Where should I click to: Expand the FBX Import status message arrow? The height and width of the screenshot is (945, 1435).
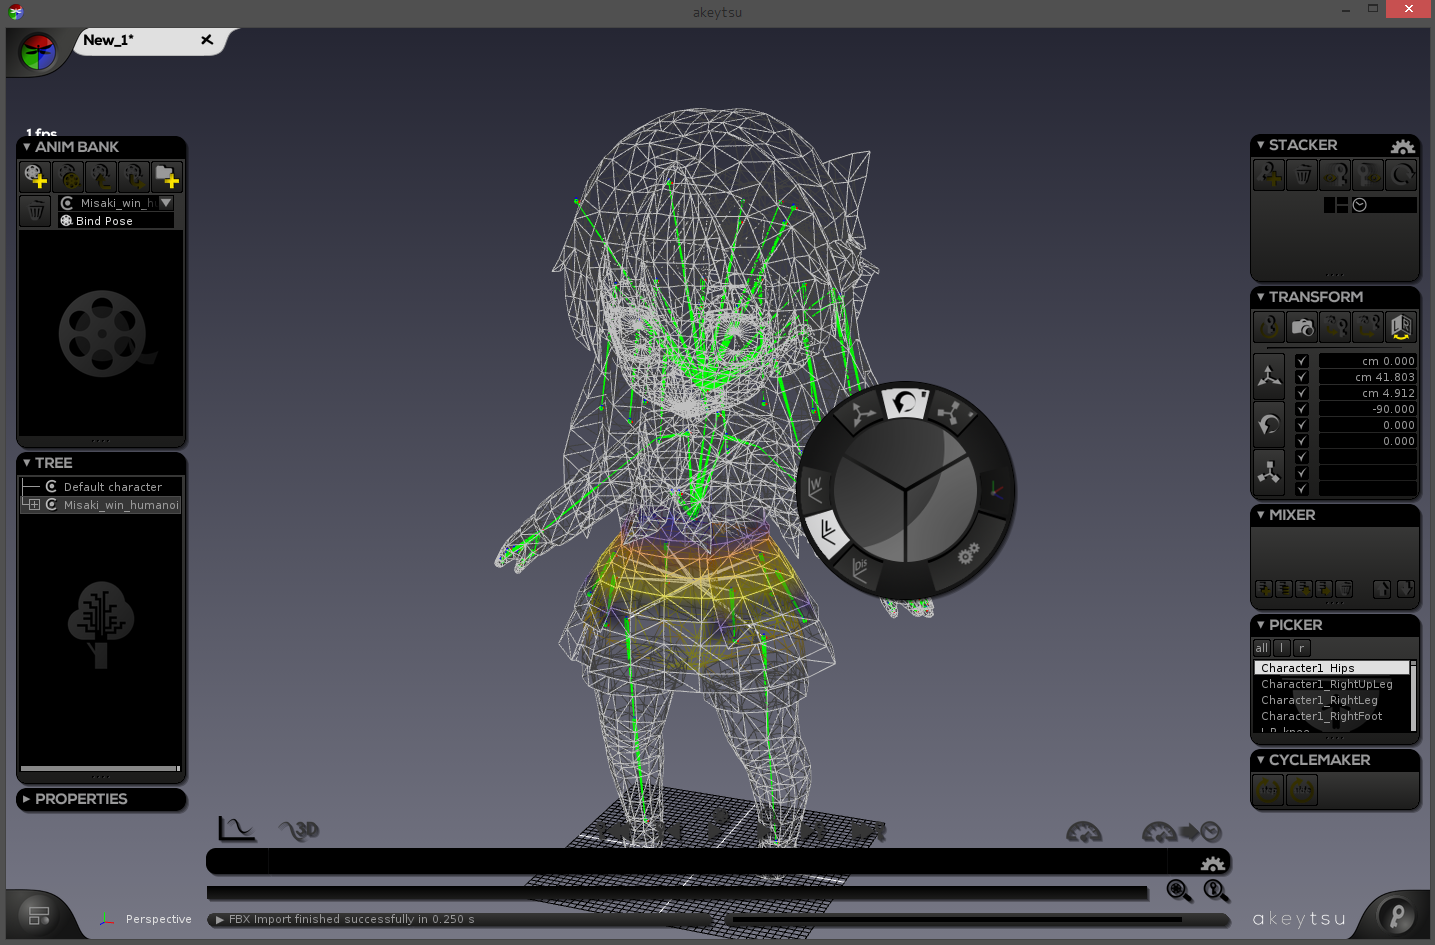(x=220, y=919)
